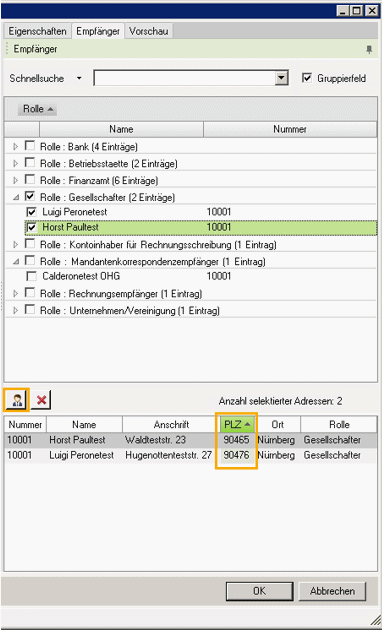The height and width of the screenshot is (630, 382).
Task: Select the Calderonetest OHG entry text
Action: [81, 276]
